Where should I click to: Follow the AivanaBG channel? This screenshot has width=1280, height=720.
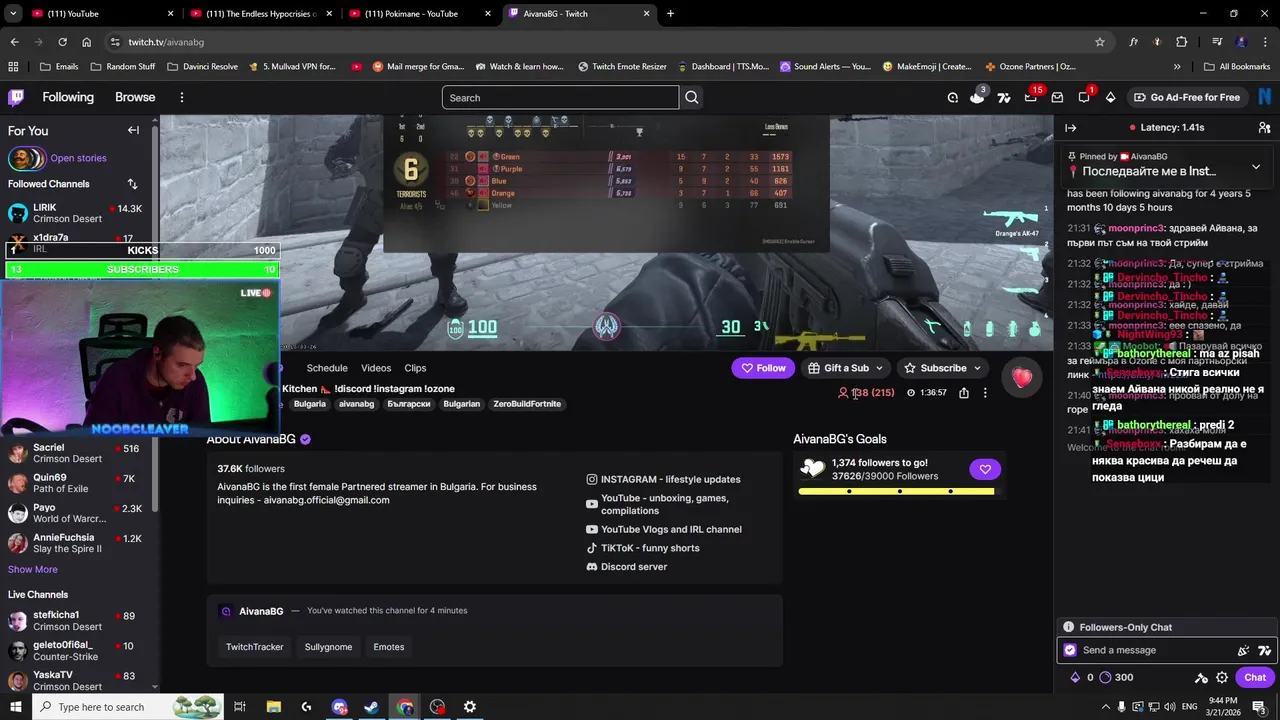[x=763, y=368]
